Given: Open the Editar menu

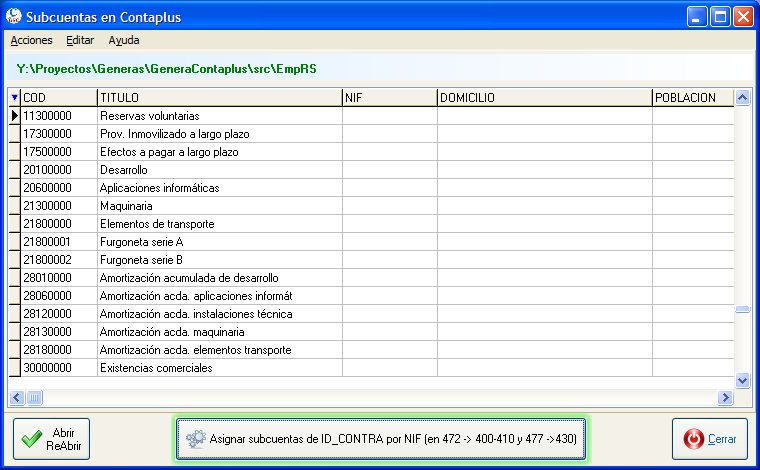Looking at the screenshot, I should (x=80, y=40).
